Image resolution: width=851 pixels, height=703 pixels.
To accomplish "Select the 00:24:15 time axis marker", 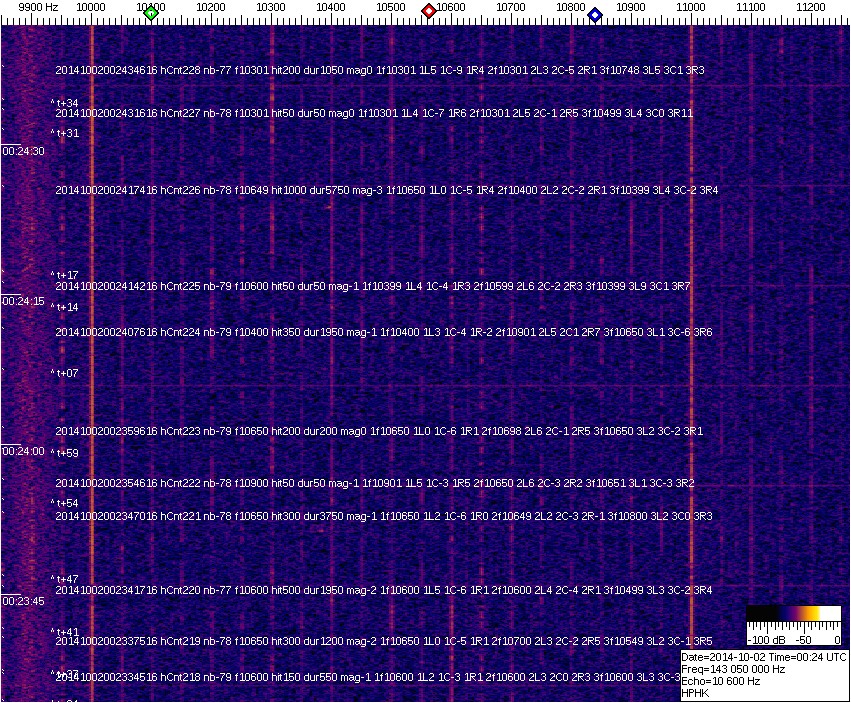I will [x=23, y=301].
